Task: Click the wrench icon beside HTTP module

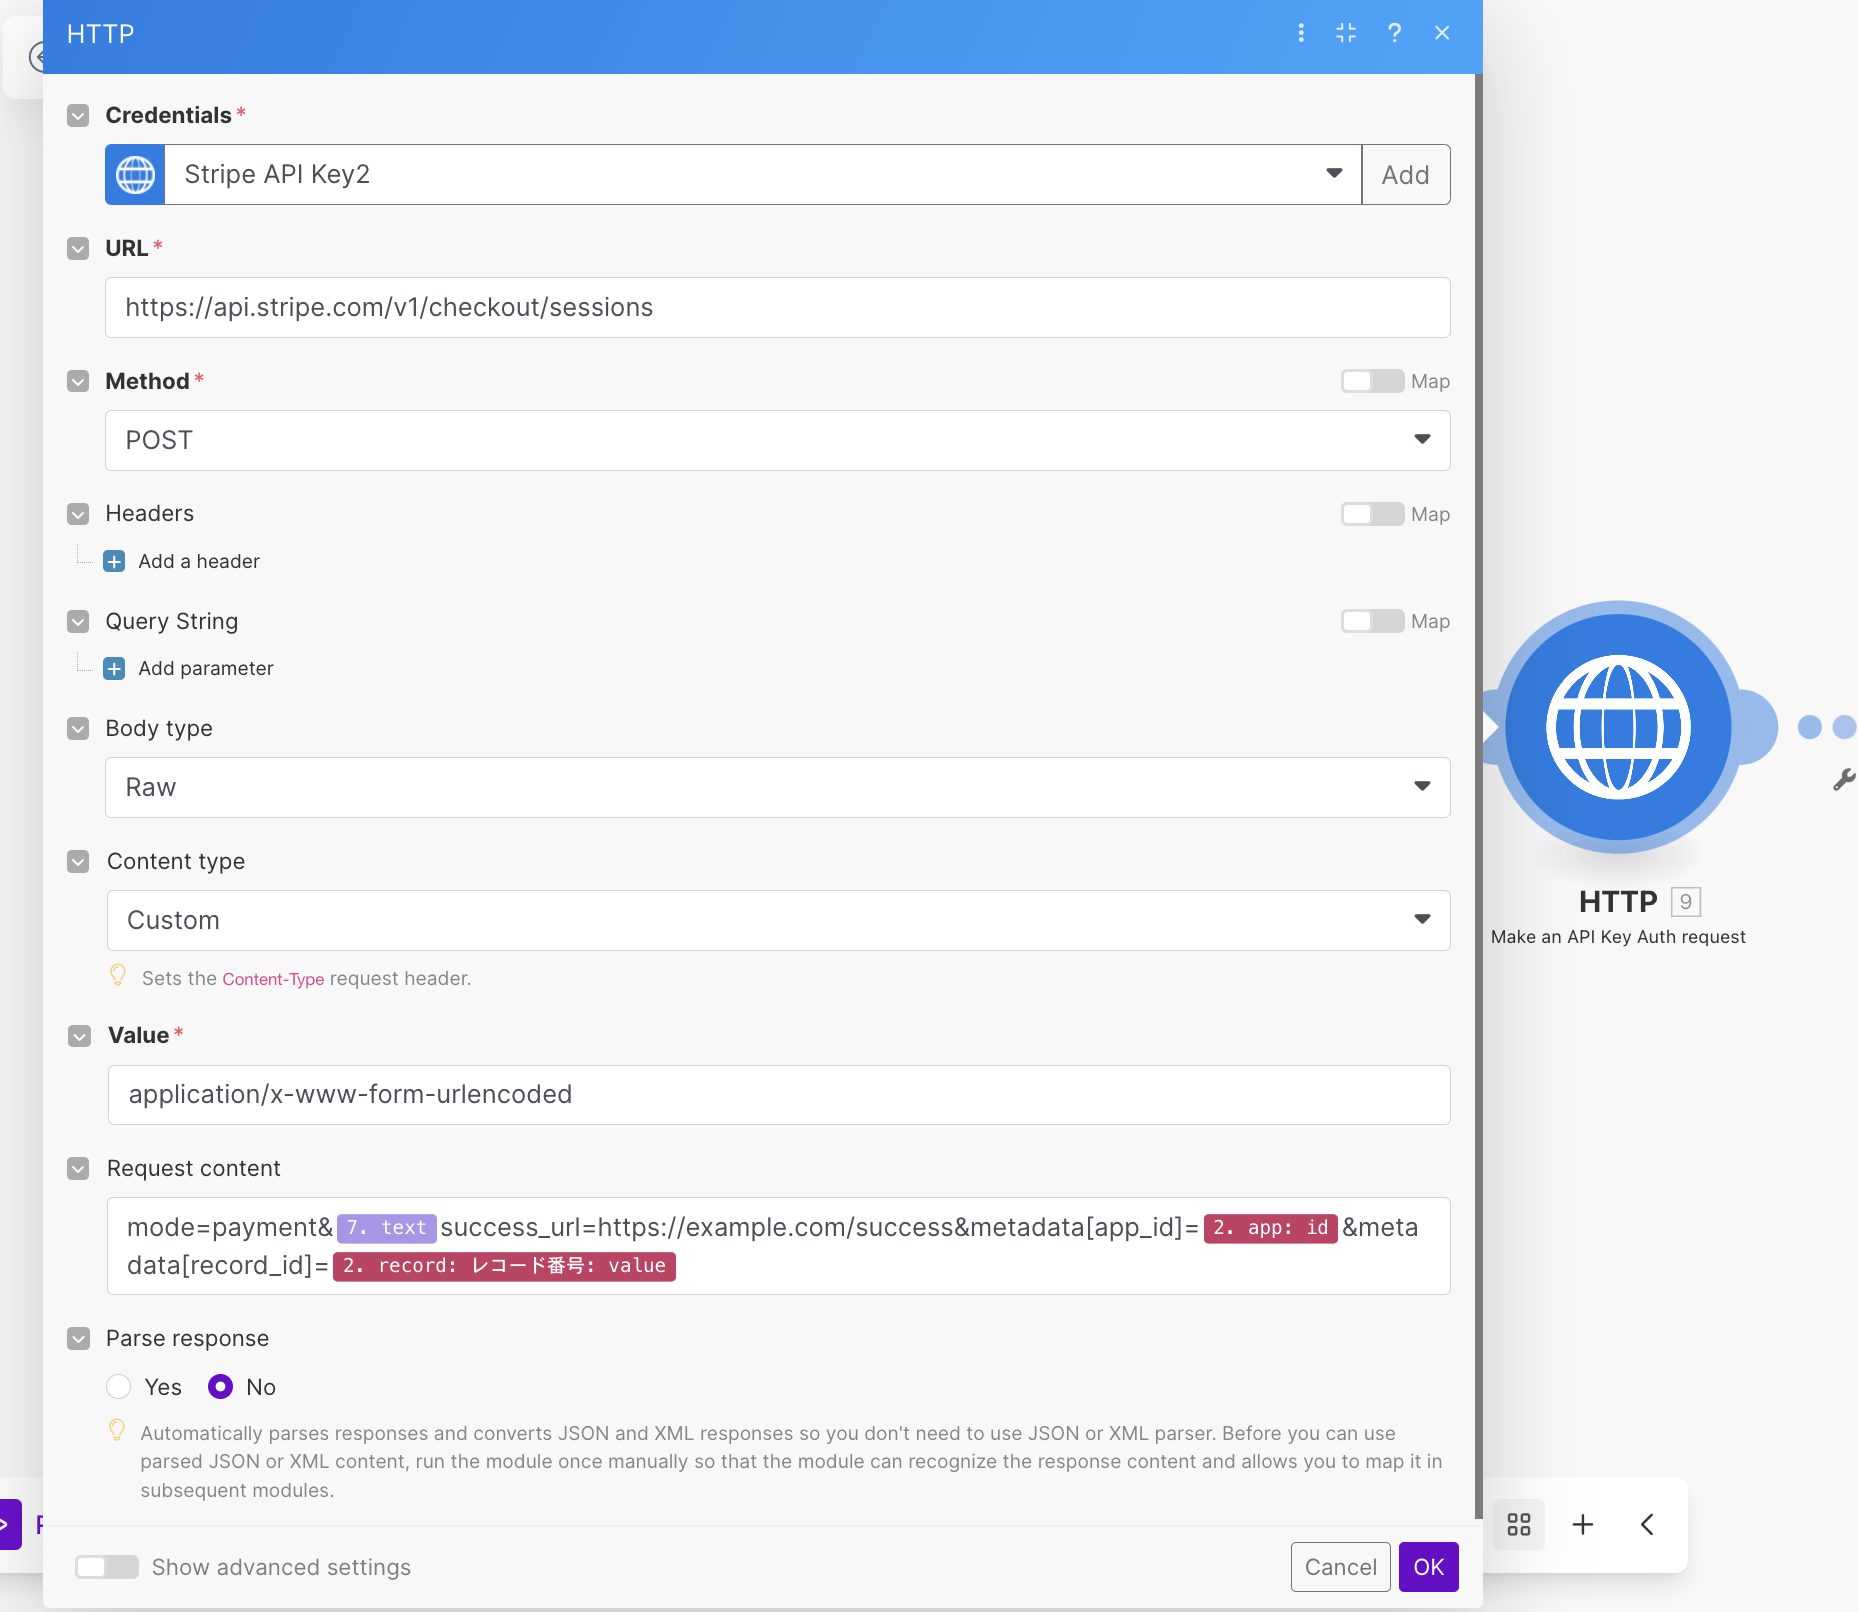Action: click(x=1844, y=780)
